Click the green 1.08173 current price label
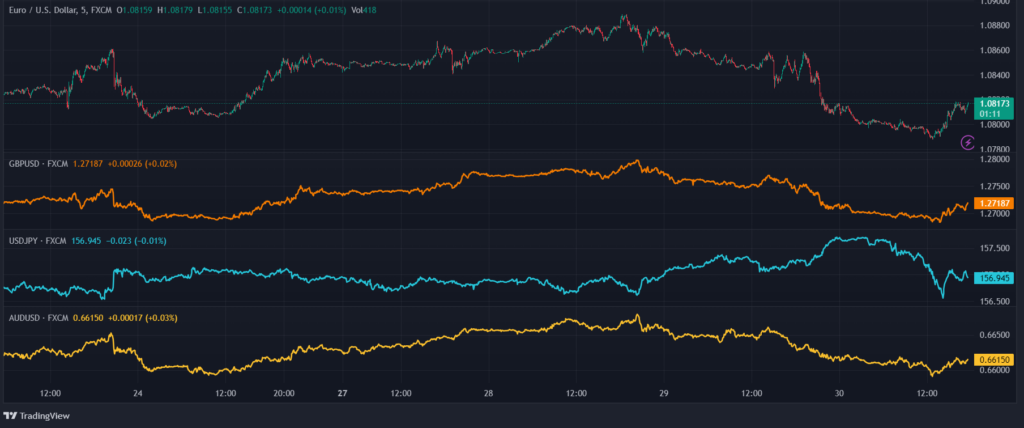The width and height of the screenshot is (1024, 428). 995,104
